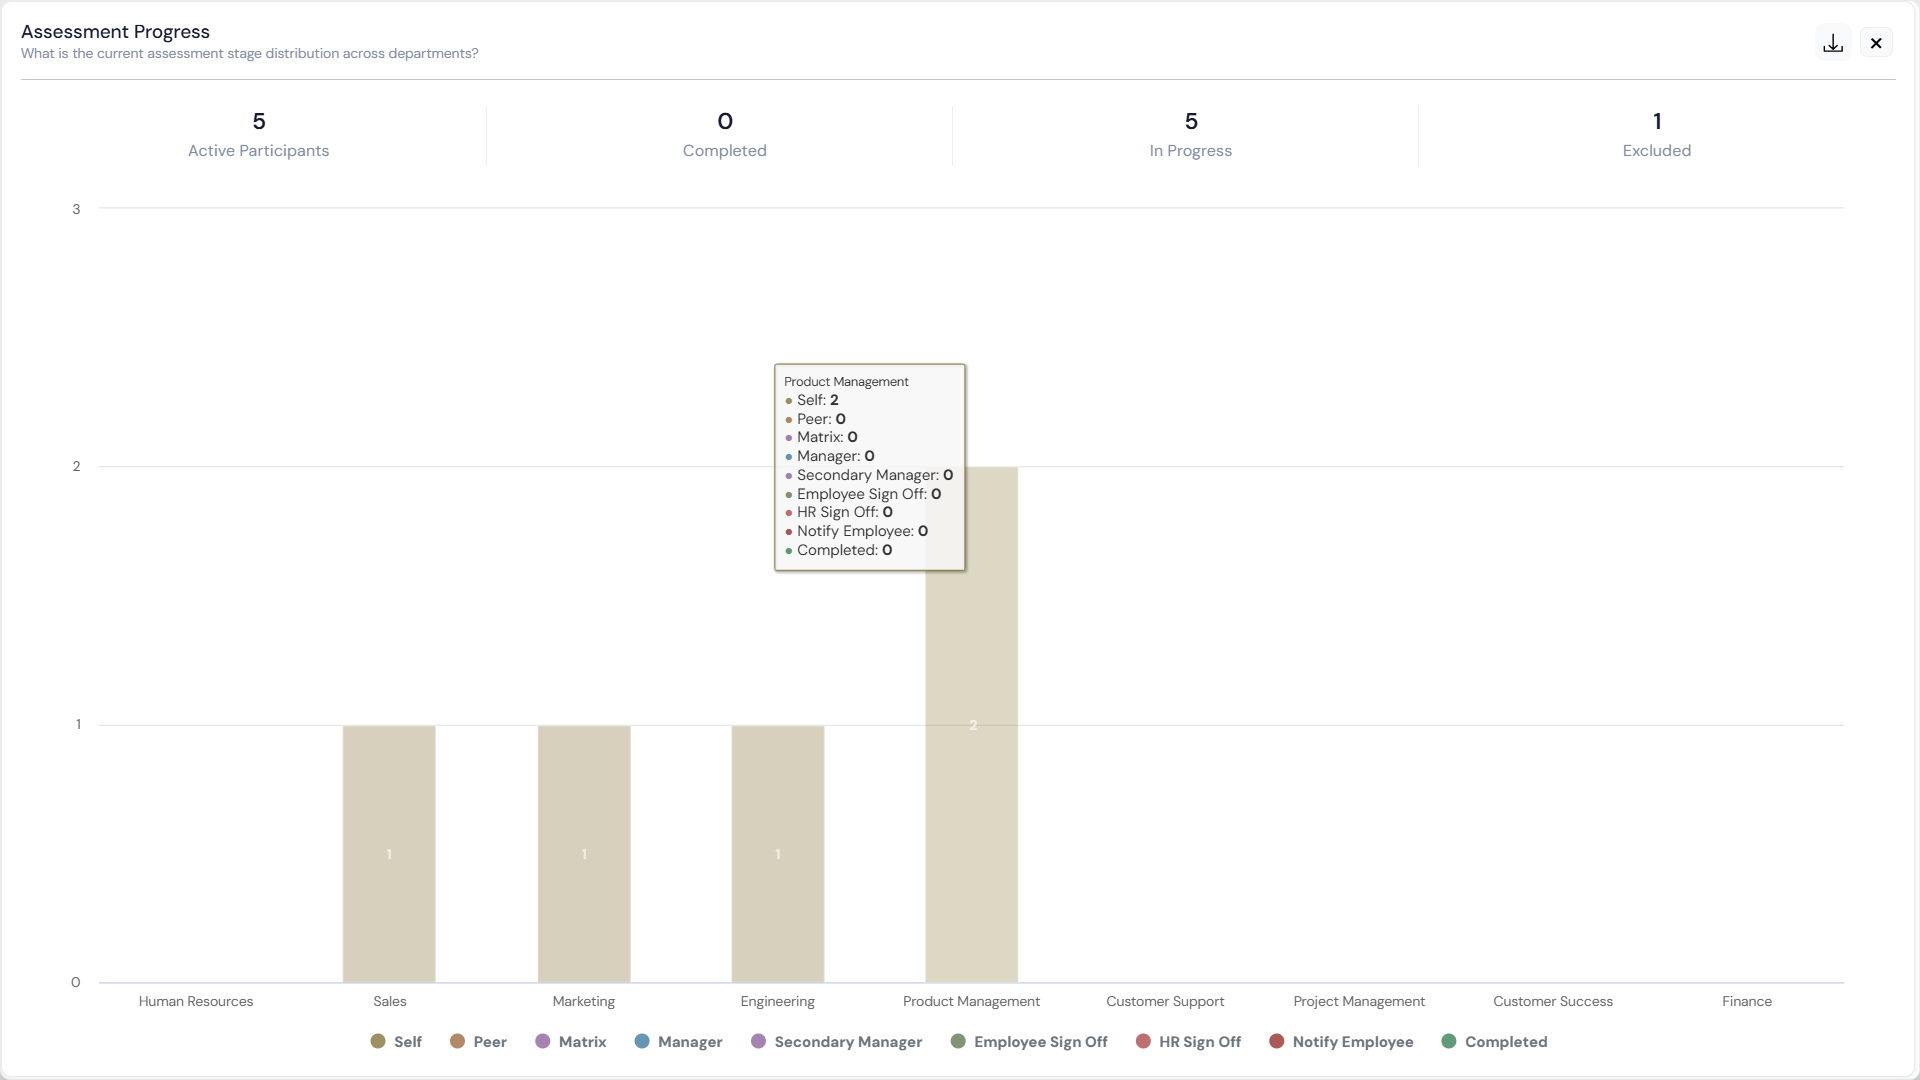
Task: Click the Marketing axis label
Action: (x=584, y=1002)
